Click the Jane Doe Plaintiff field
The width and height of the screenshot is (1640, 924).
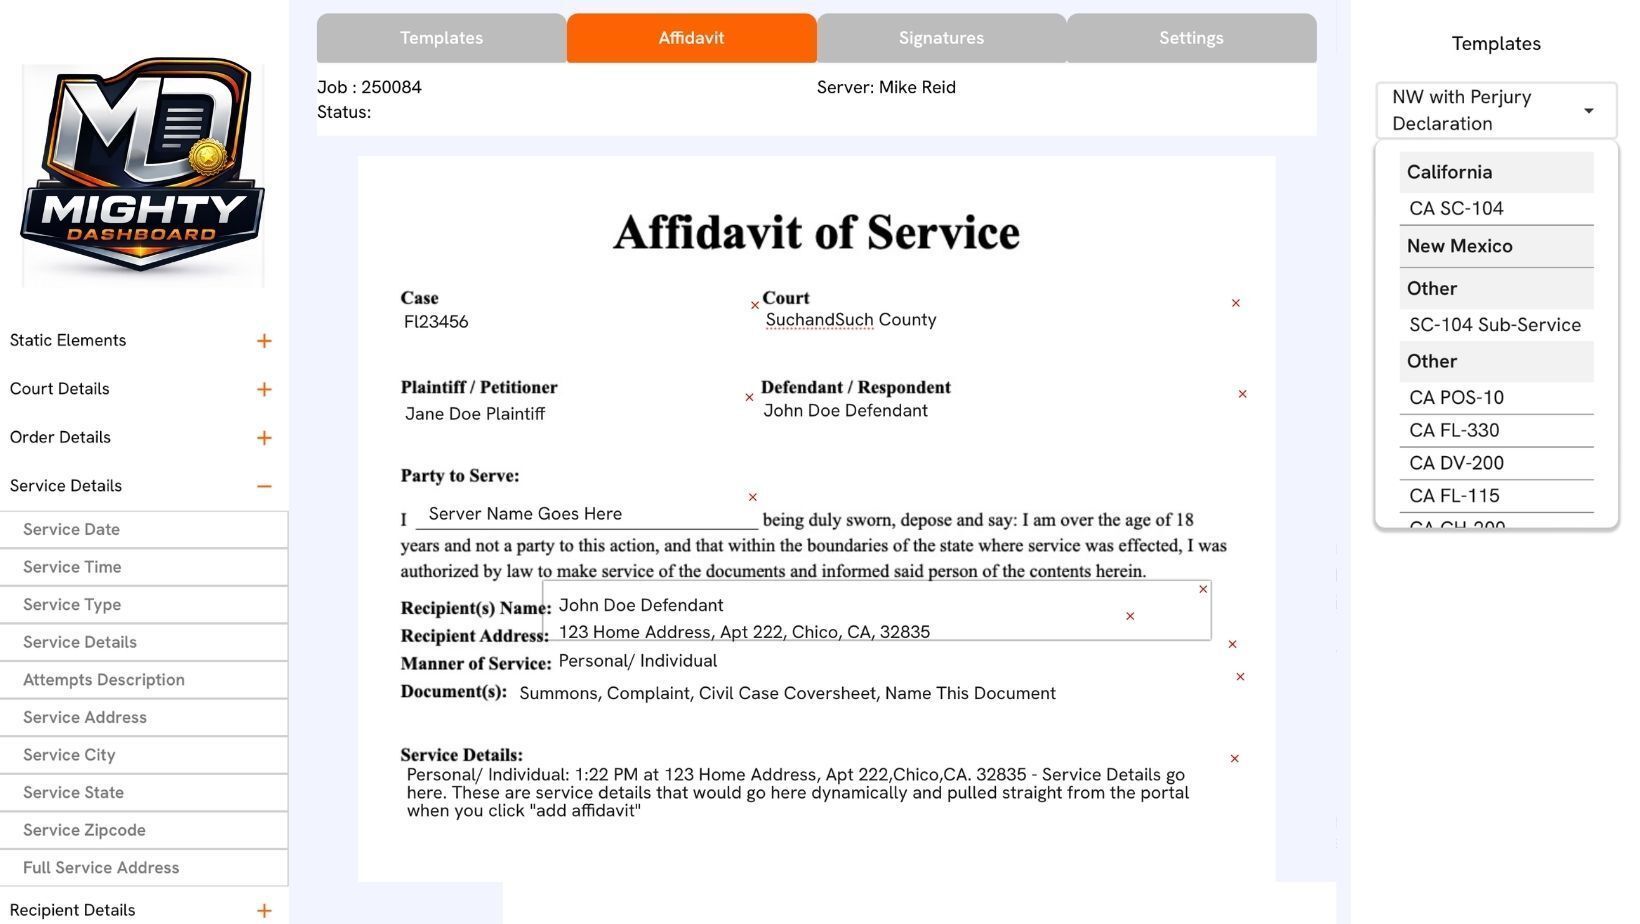pyautogui.click(x=475, y=414)
